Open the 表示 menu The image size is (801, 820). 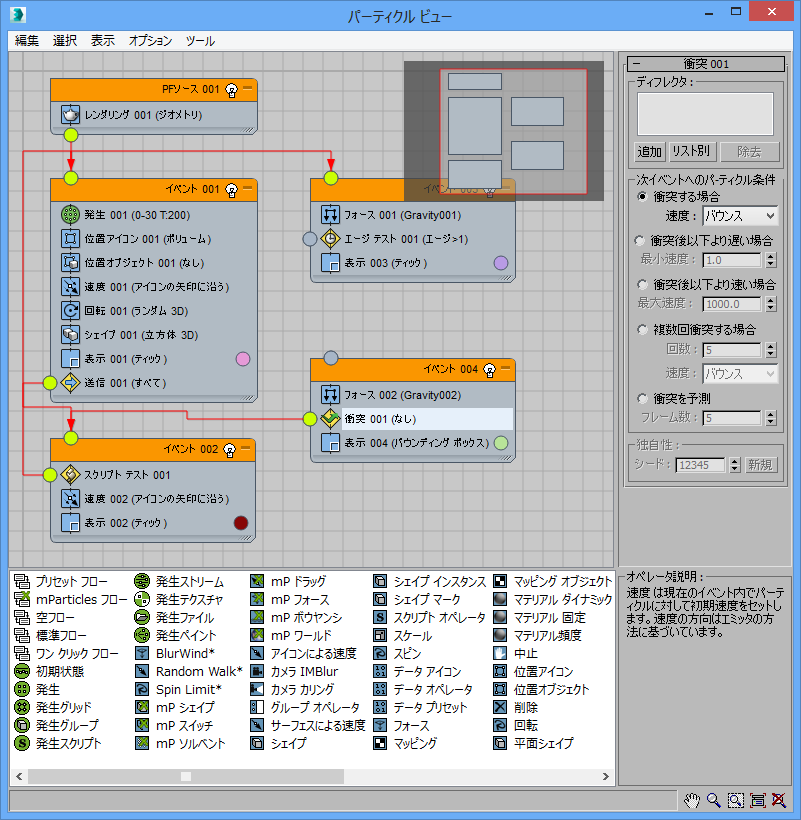click(x=102, y=41)
